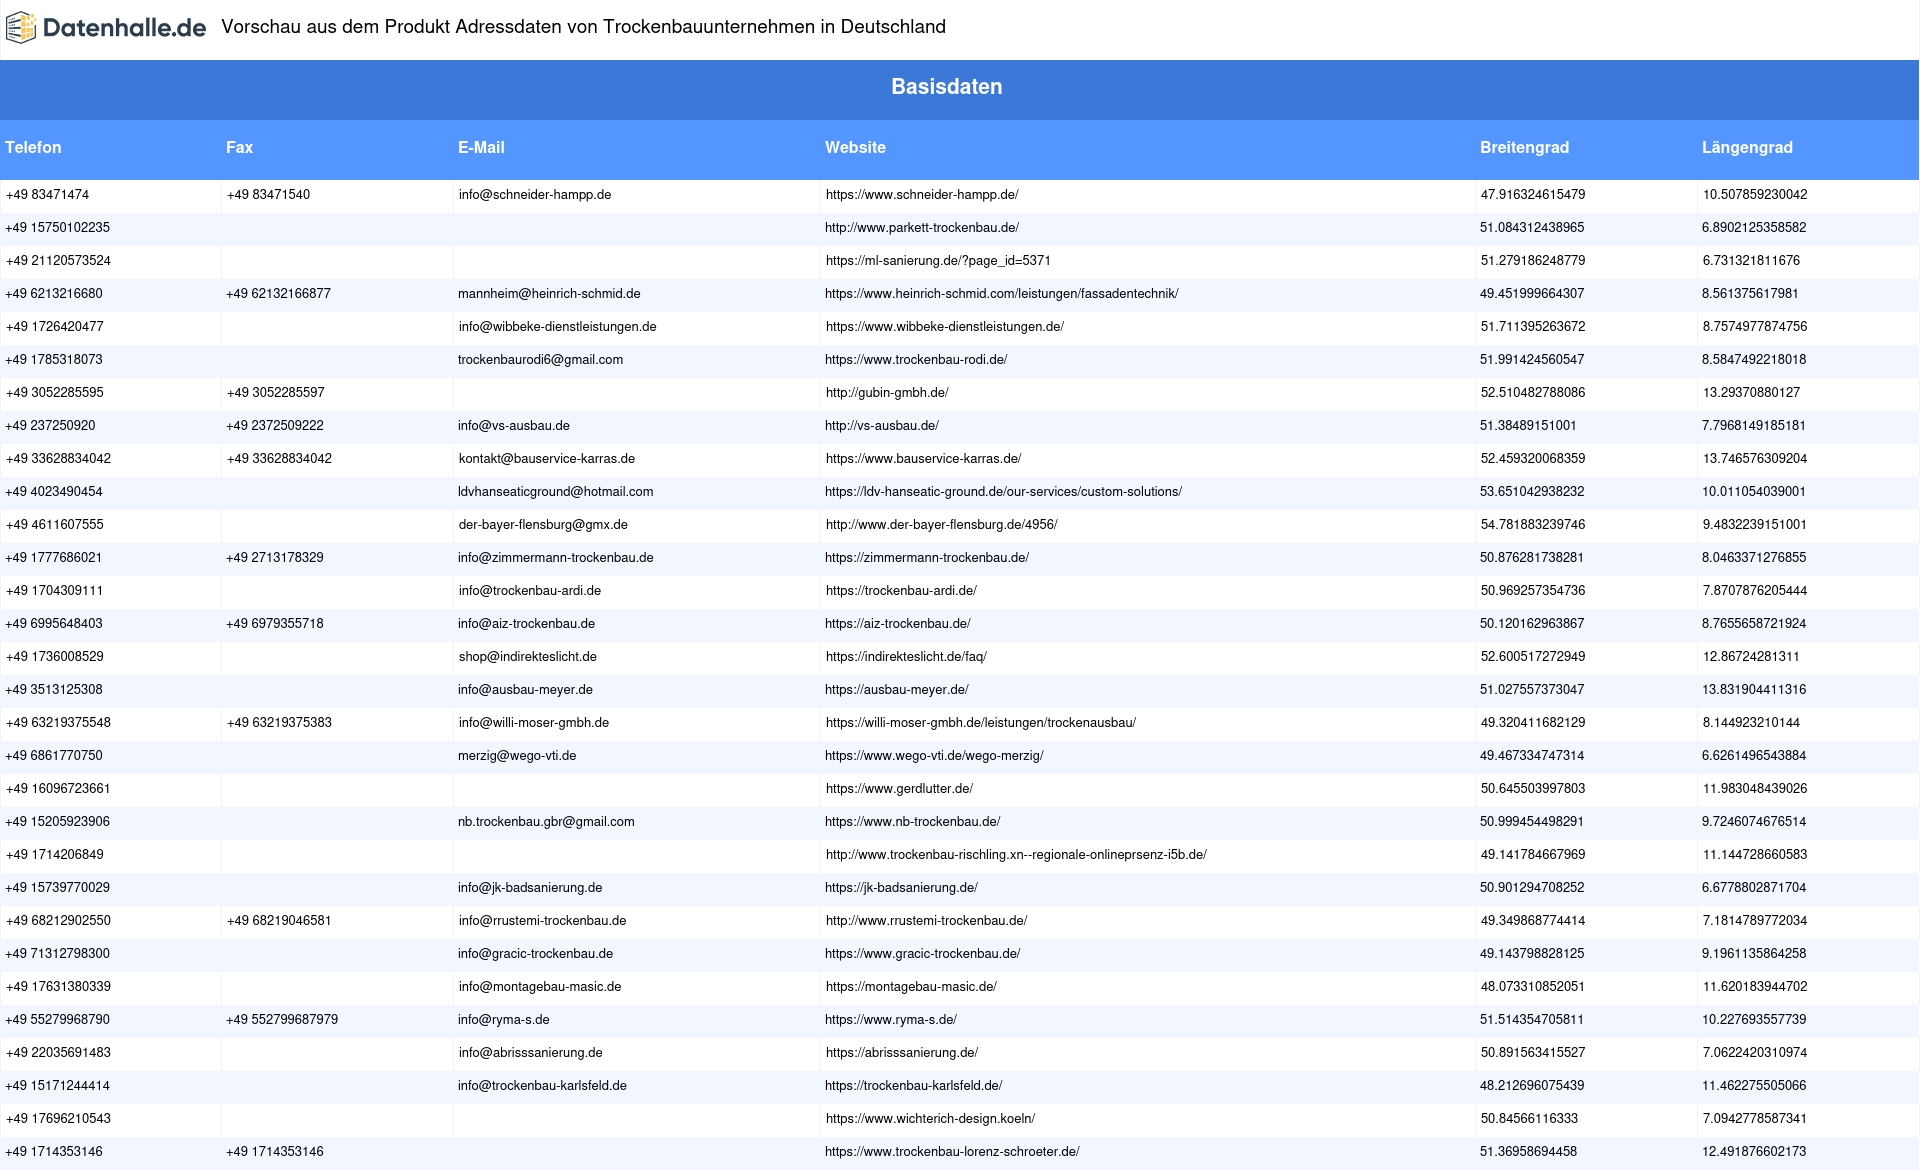Select phone number +49 83471474

(x=47, y=195)
